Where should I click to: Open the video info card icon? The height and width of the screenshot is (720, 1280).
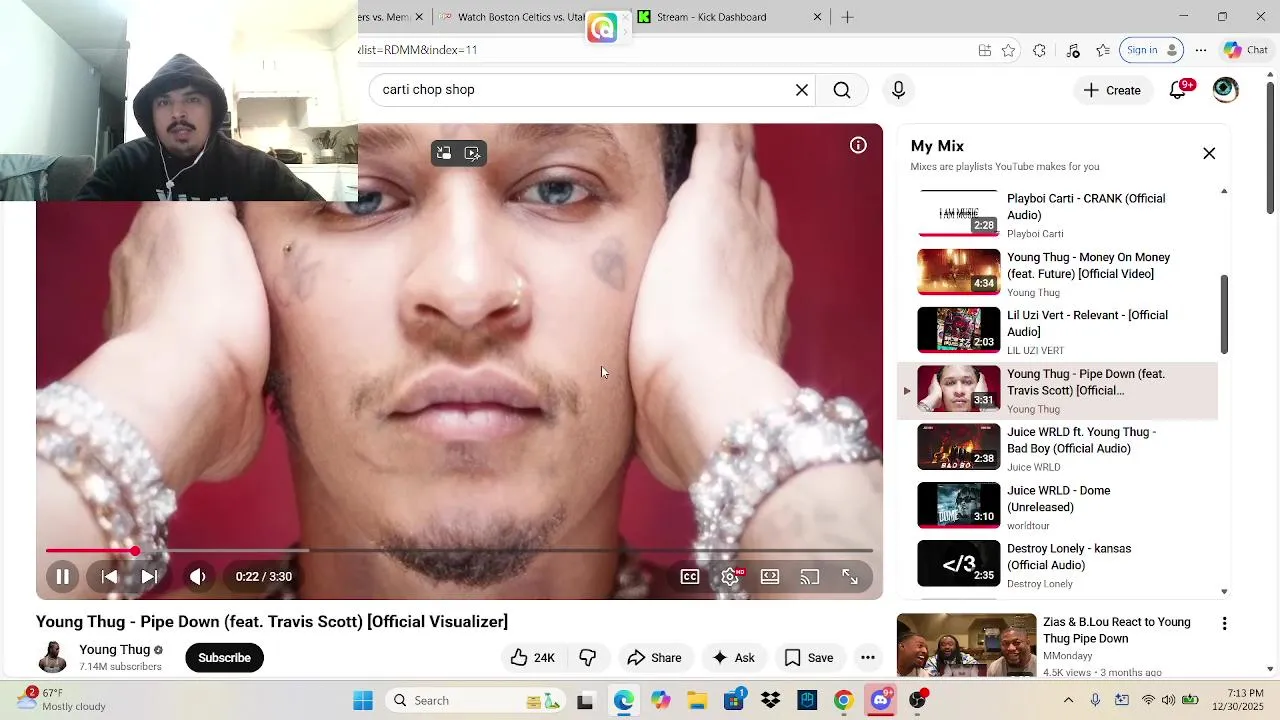pyautogui.click(x=858, y=146)
